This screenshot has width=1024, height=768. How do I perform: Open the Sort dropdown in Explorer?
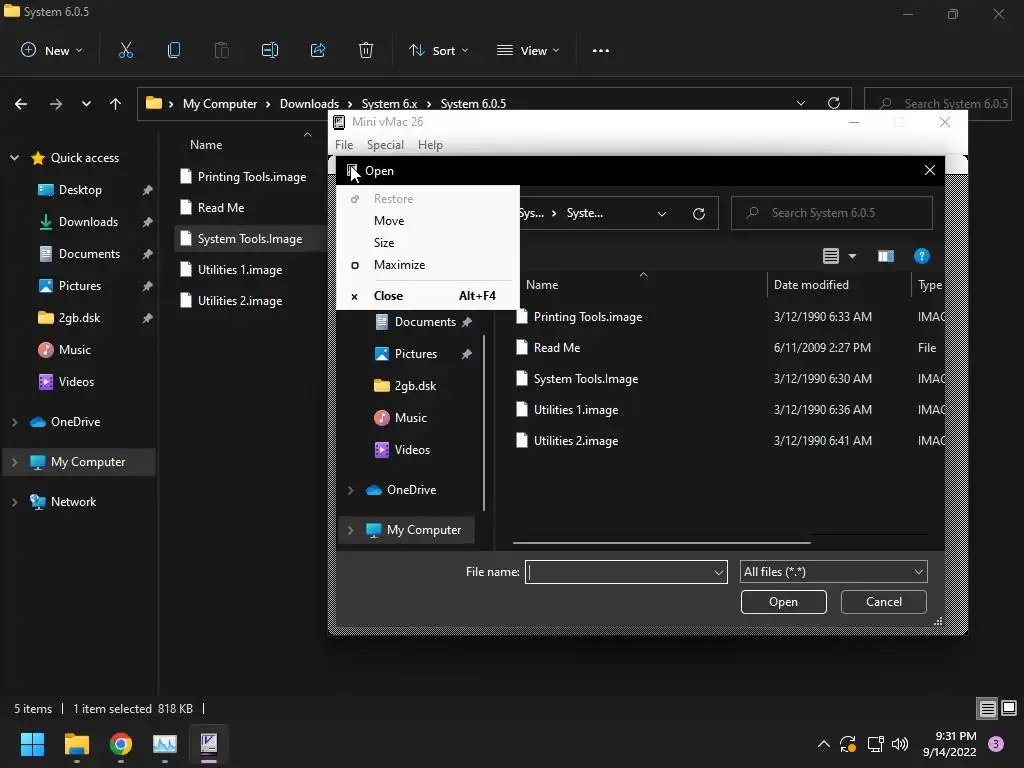tap(438, 50)
